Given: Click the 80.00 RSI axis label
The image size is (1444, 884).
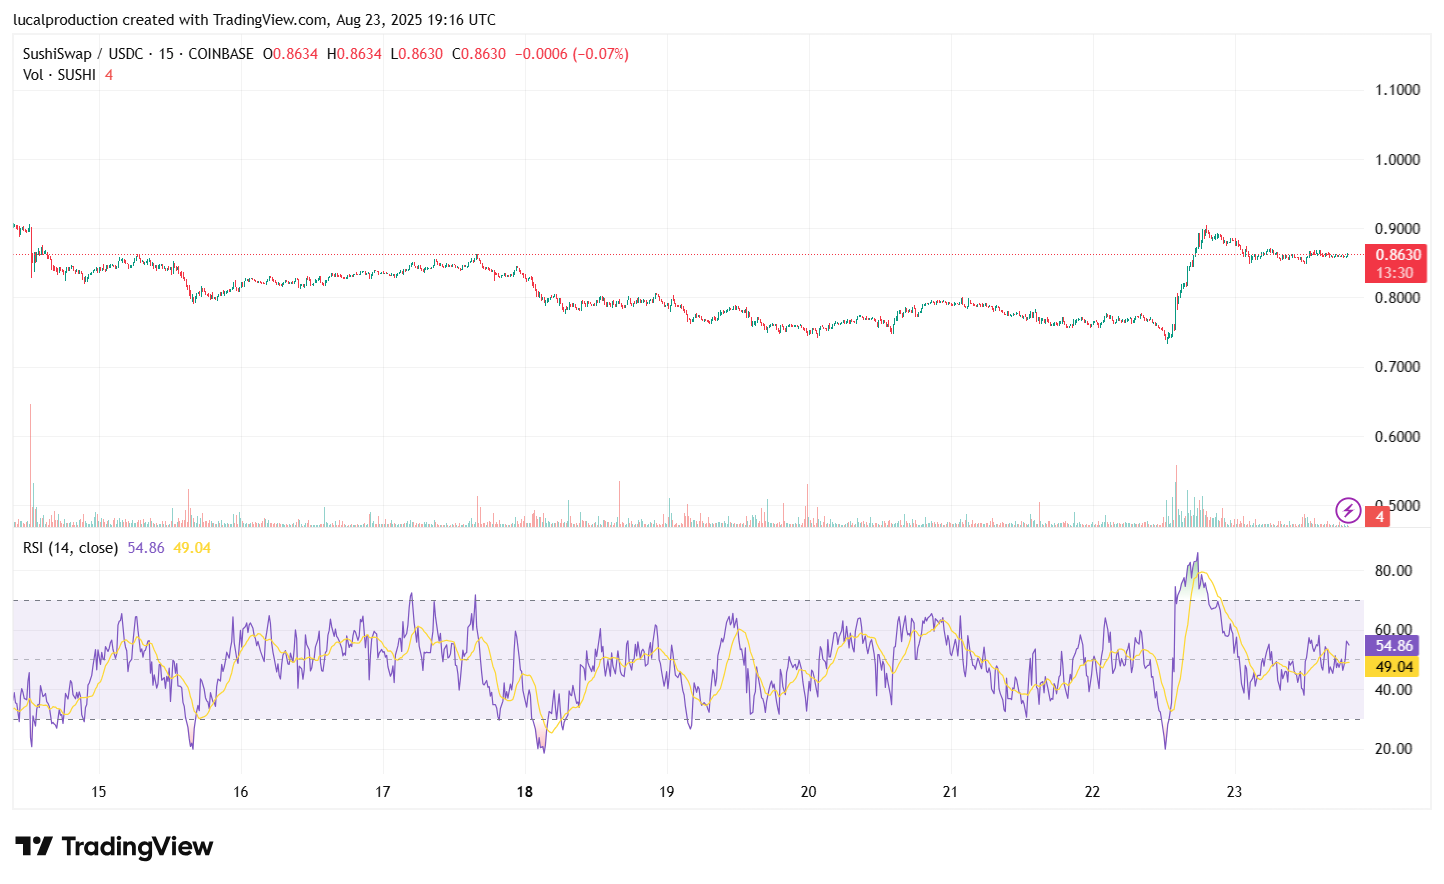Looking at the screenshot, I should coord(1393,571).
